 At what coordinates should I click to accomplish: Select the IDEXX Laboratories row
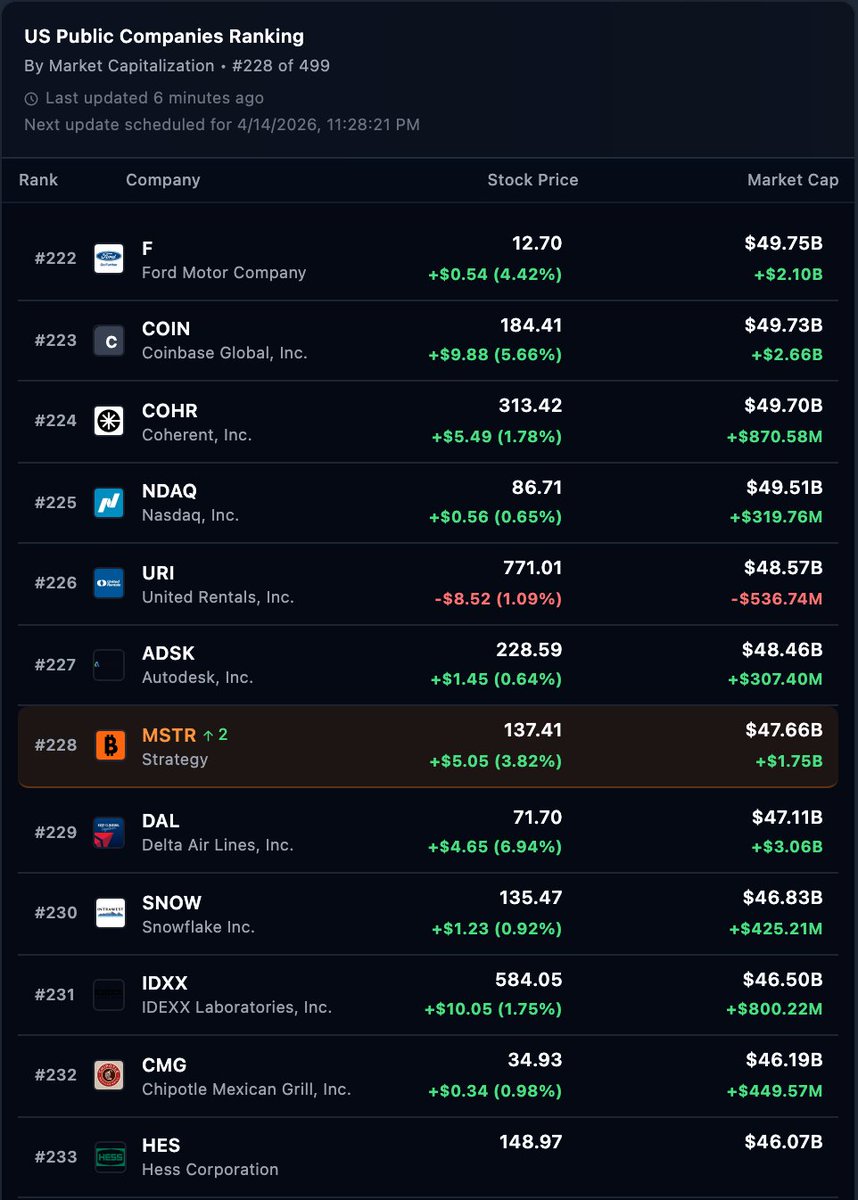tap(429, 995)
